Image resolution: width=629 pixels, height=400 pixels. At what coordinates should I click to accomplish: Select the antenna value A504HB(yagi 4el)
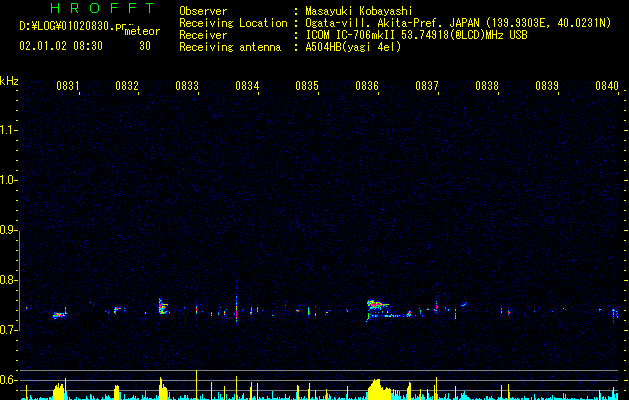click(353, 47)
